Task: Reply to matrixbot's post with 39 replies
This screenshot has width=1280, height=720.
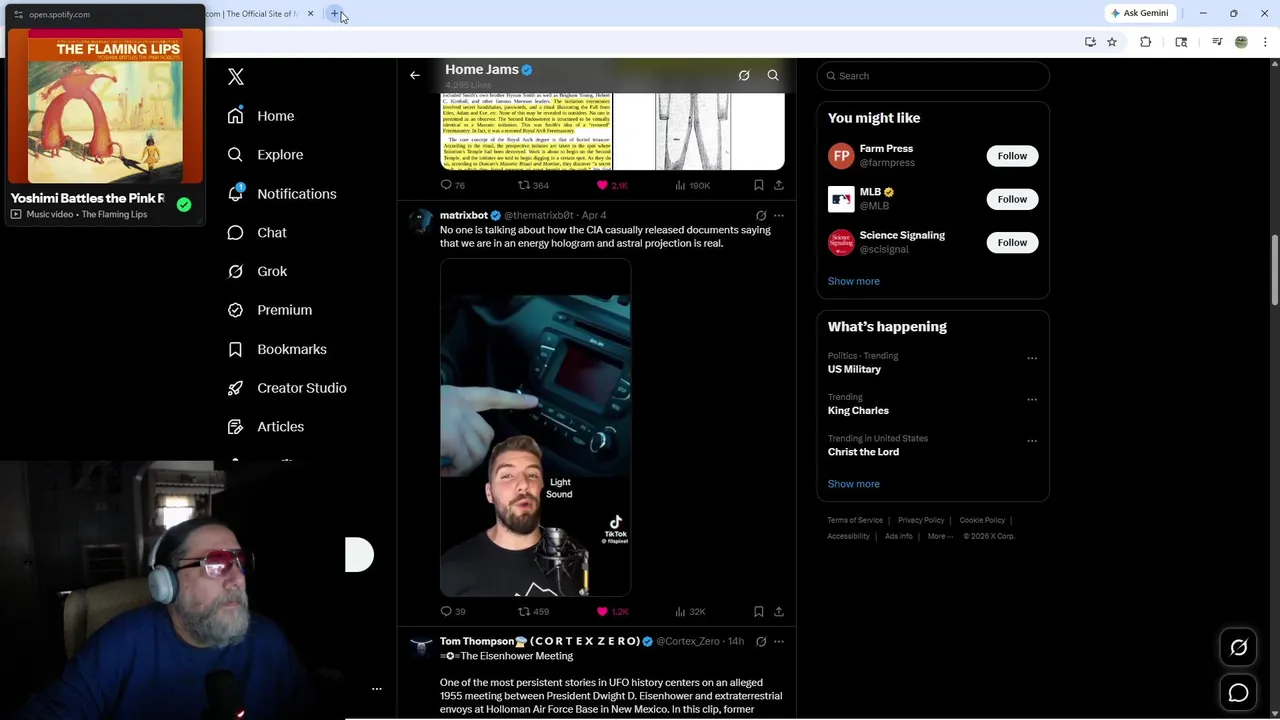Action: pos(452,611)
